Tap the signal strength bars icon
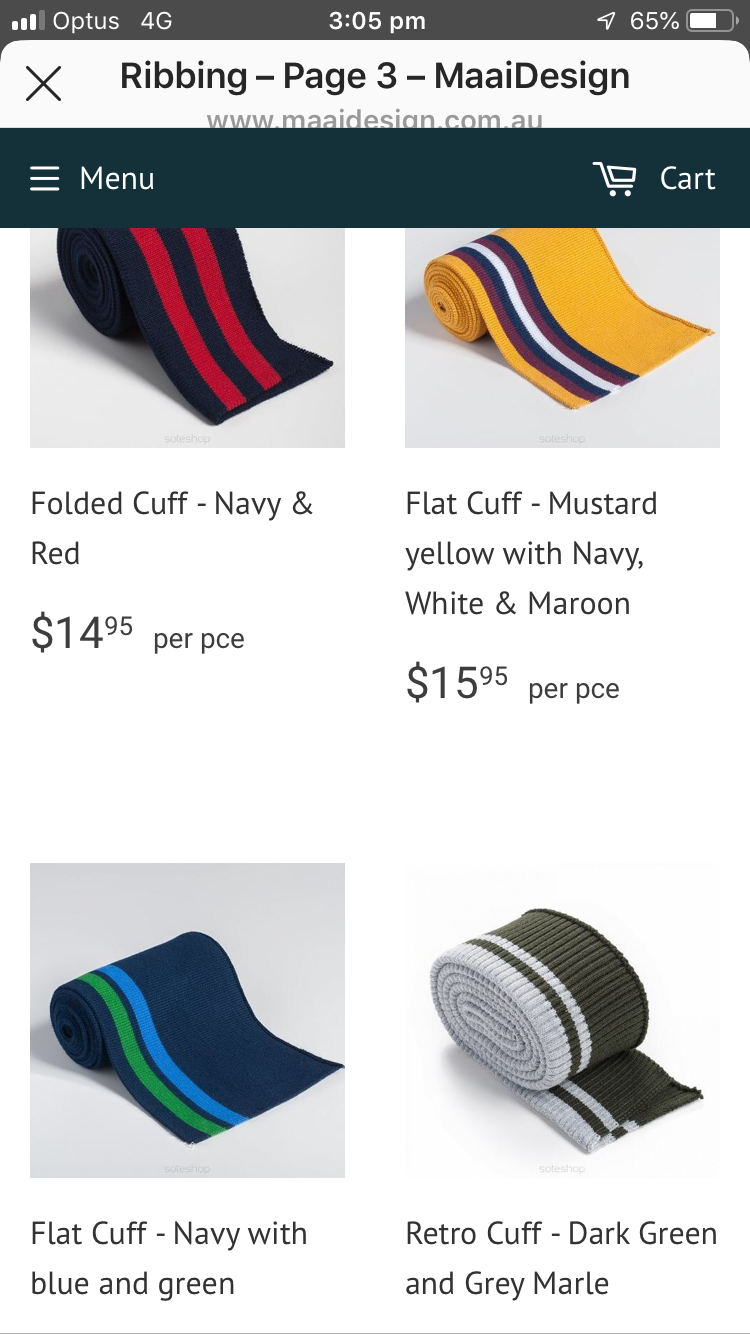750x1334 pixels. (x=28, y=21)
